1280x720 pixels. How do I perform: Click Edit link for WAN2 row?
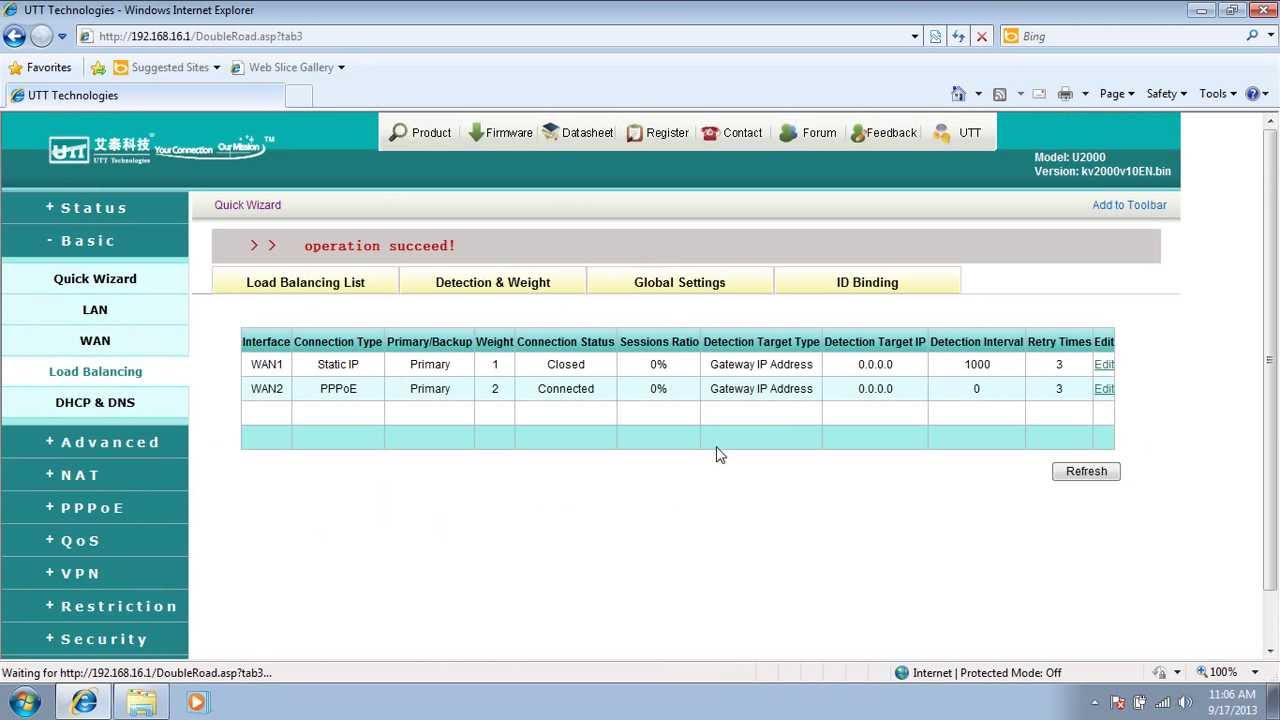click(x=1104, y=389)
